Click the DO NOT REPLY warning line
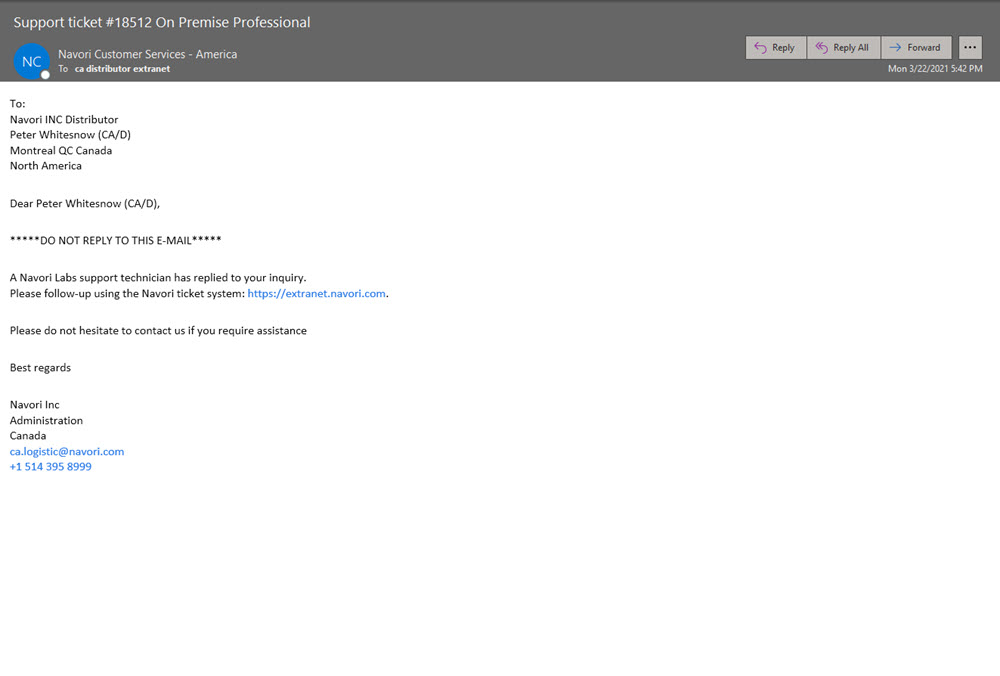The height and width of the screenshot is (676, 1000). 115,240
